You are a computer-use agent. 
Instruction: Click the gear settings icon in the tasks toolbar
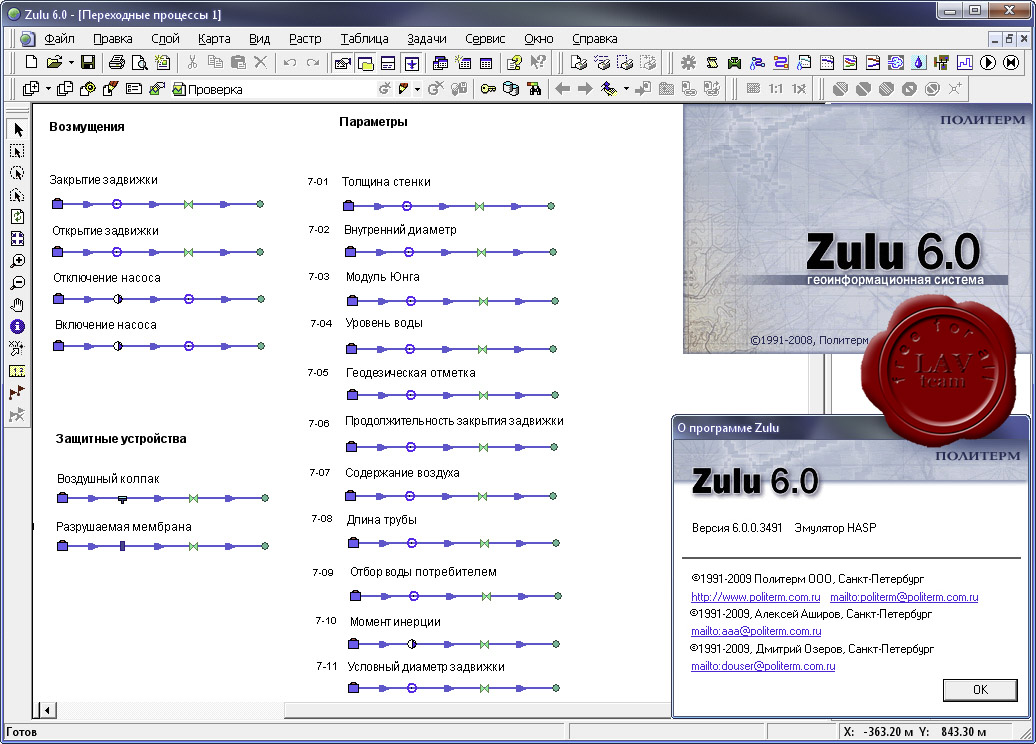688,63
